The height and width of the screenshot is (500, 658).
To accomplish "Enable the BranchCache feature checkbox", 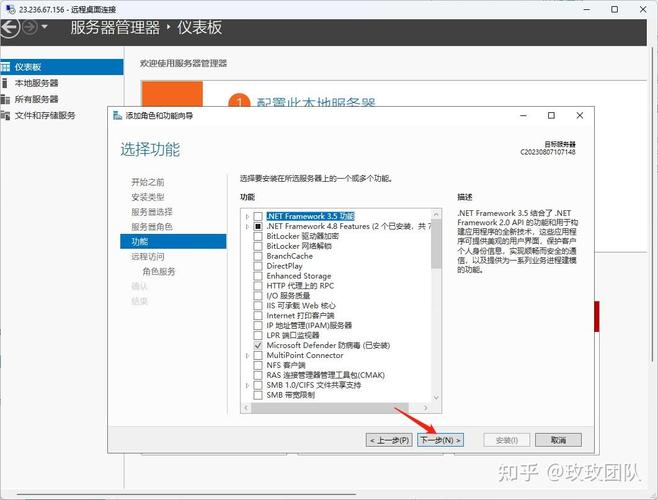I will point(258,256).
